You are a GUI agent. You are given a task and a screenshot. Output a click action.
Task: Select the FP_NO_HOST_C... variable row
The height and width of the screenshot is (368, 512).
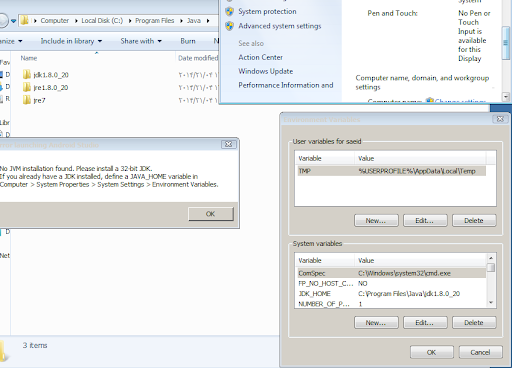point(391,283)
